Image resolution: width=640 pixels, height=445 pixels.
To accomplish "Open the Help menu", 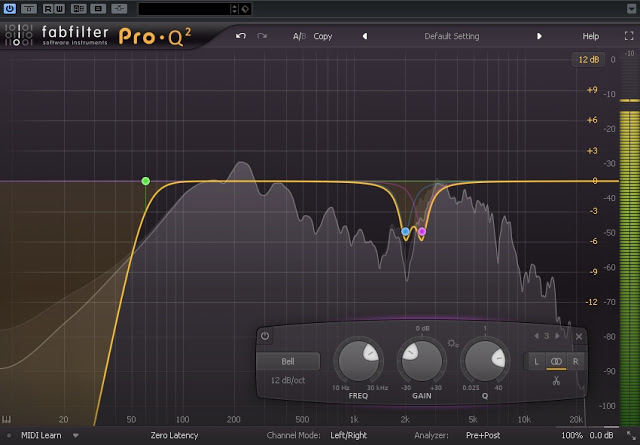I will coord(590,36).
